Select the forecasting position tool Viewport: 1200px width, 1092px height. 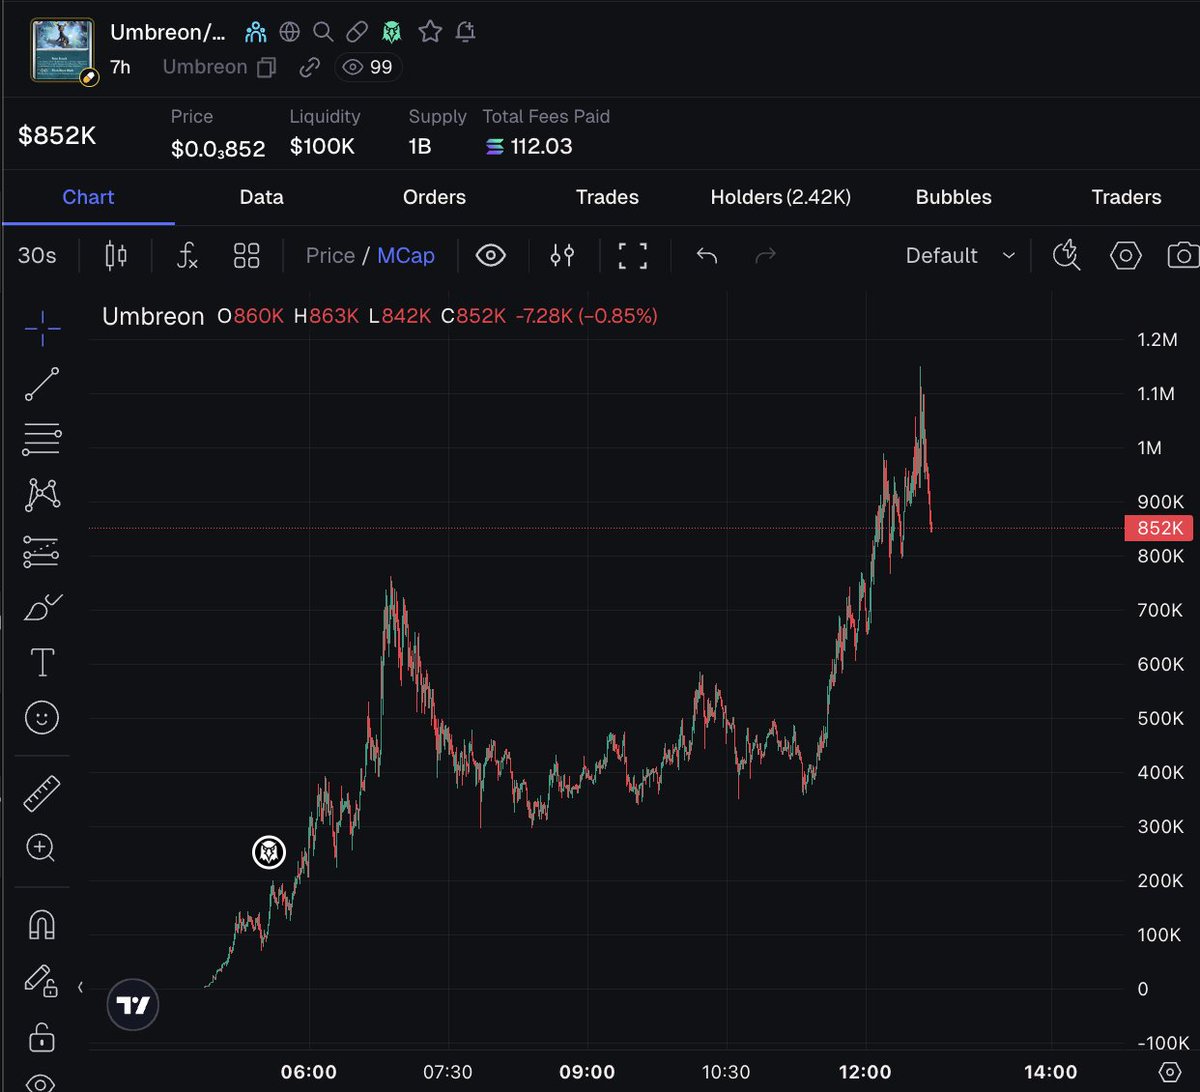coord(42,552)
